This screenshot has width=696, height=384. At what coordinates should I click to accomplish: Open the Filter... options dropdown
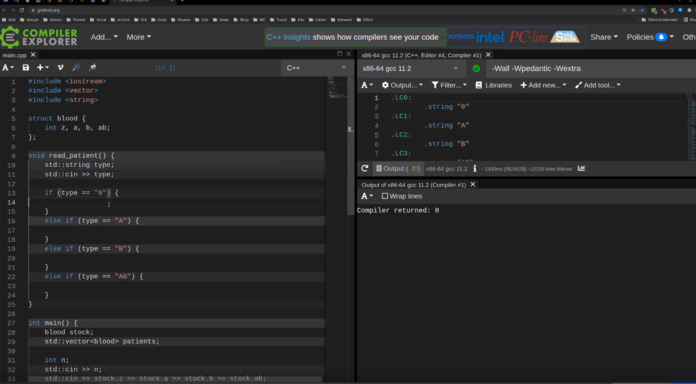pyautogui.click(x=449, y=85)
